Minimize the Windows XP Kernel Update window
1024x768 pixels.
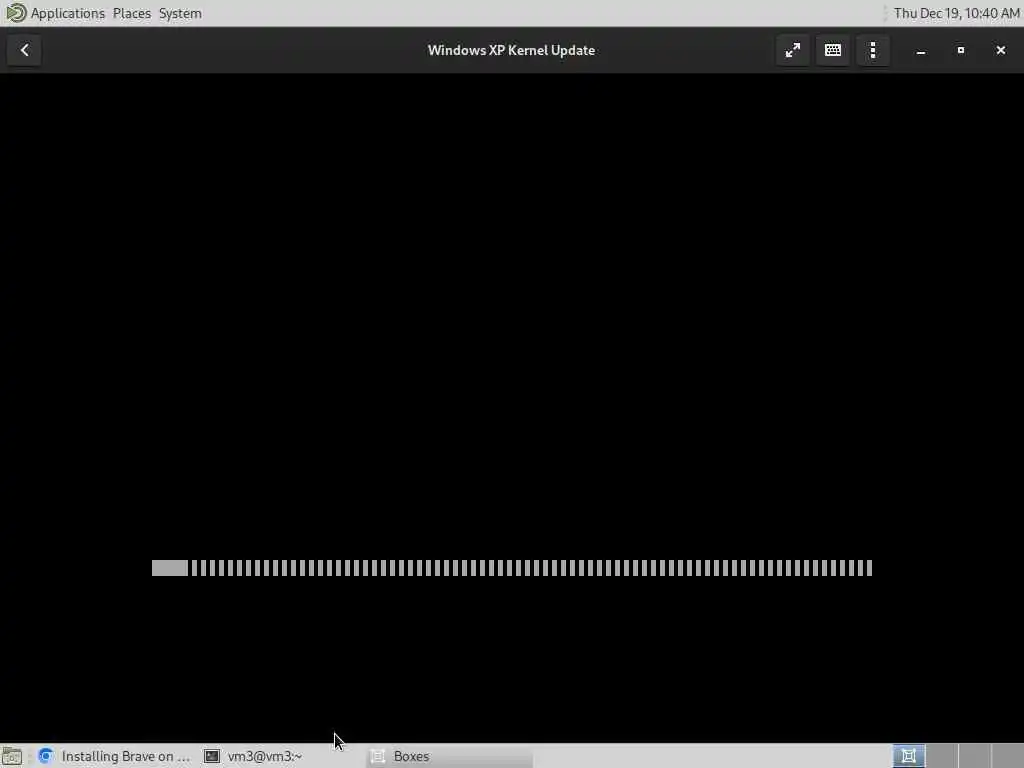921,50
